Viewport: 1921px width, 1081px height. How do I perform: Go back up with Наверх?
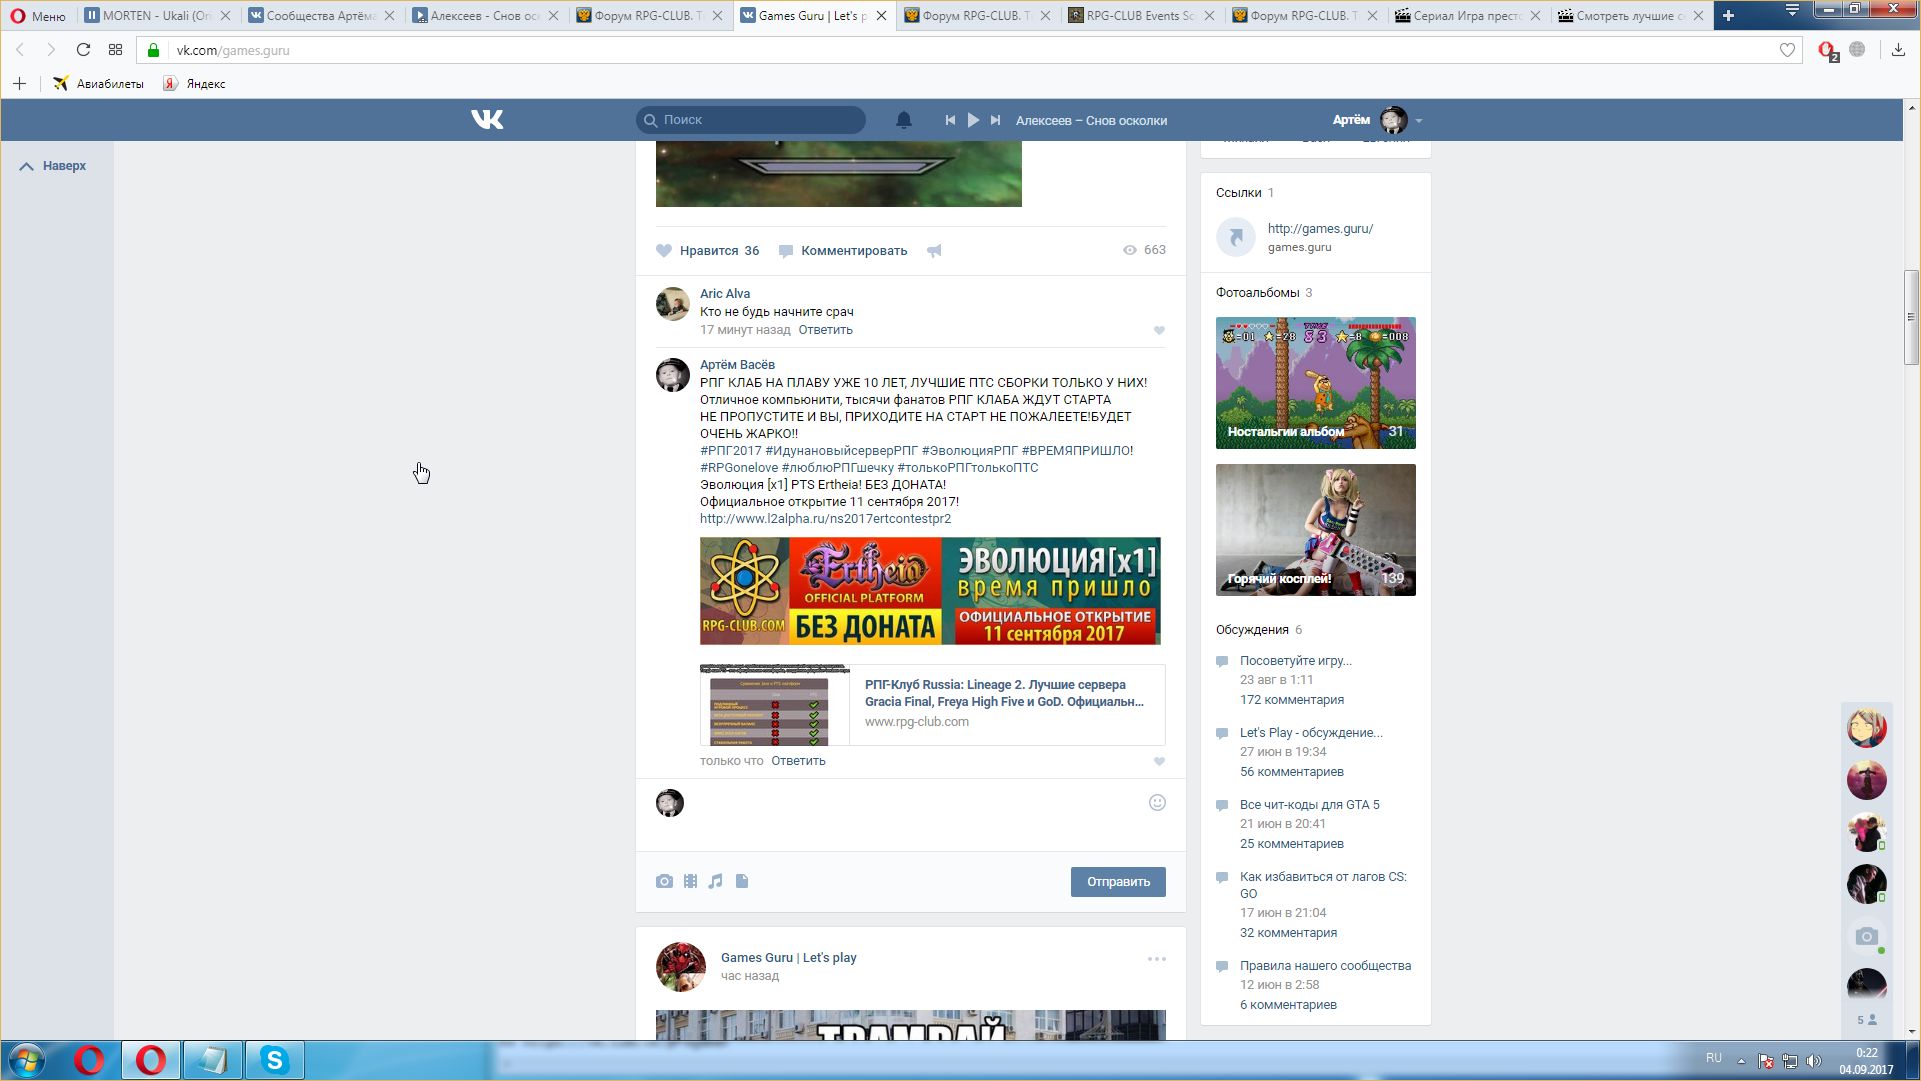(54, 166)
